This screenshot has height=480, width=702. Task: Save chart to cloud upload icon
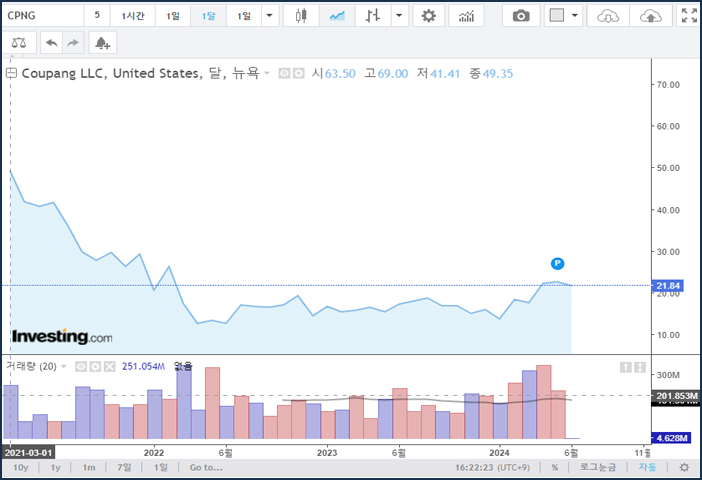(x=651, y=16)
